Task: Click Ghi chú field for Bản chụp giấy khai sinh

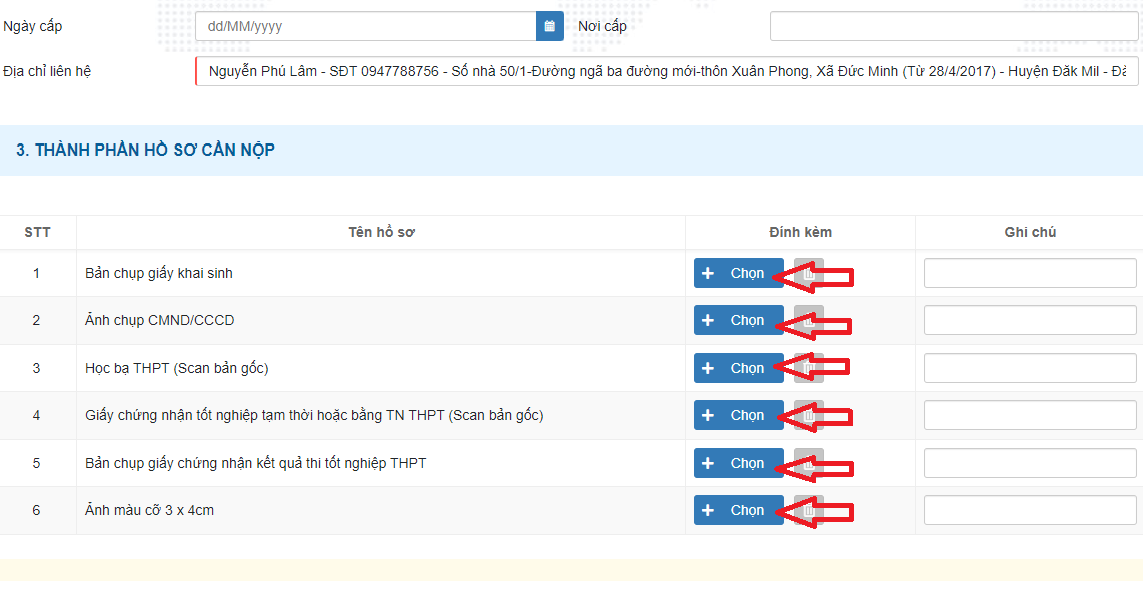Action: (x=1030, y=273)
